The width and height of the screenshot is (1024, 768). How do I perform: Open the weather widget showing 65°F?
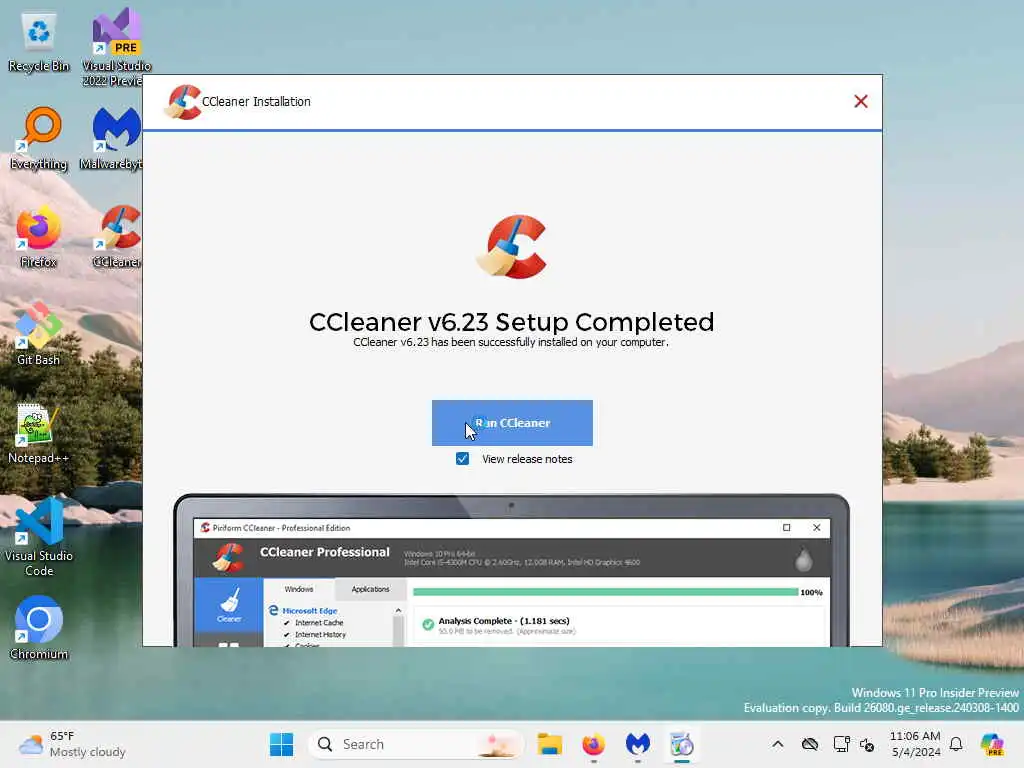coord(72,744)
